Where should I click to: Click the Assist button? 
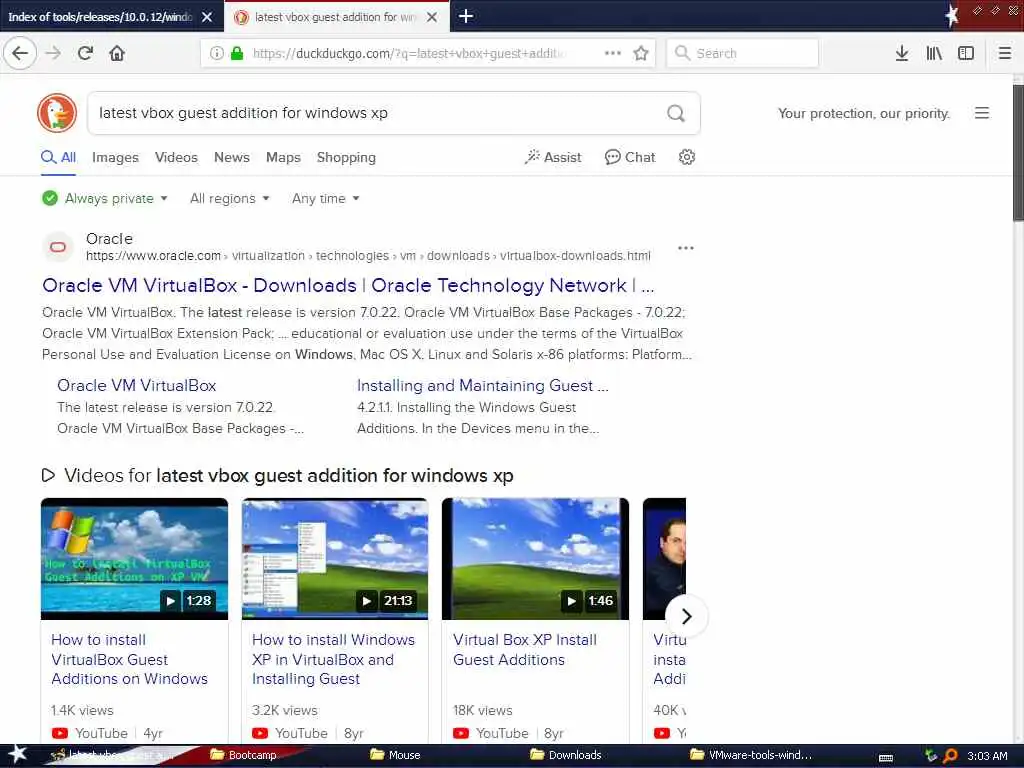tap(553, 157)
